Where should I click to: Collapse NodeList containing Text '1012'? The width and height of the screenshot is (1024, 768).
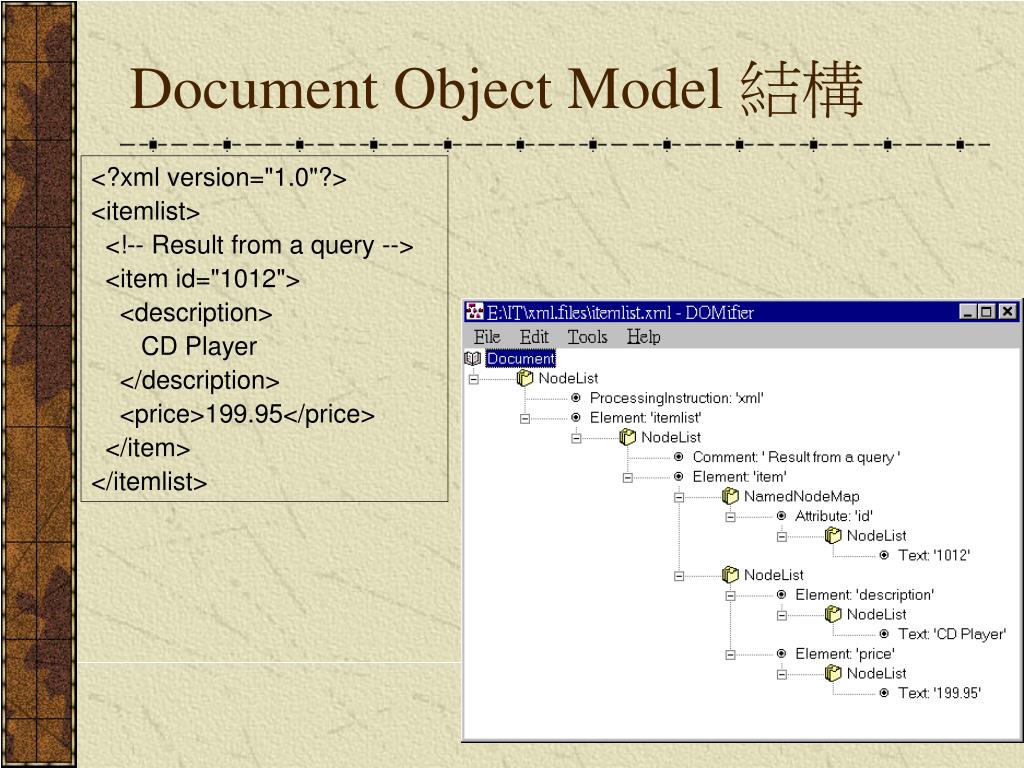(782, 537)
